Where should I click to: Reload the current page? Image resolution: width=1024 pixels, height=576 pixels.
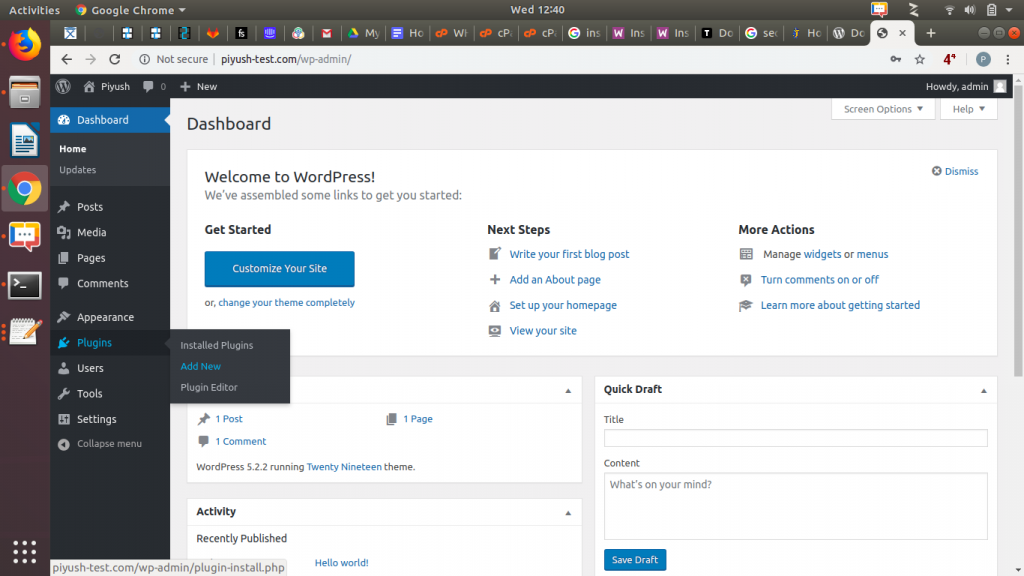(x=115, y=59)
